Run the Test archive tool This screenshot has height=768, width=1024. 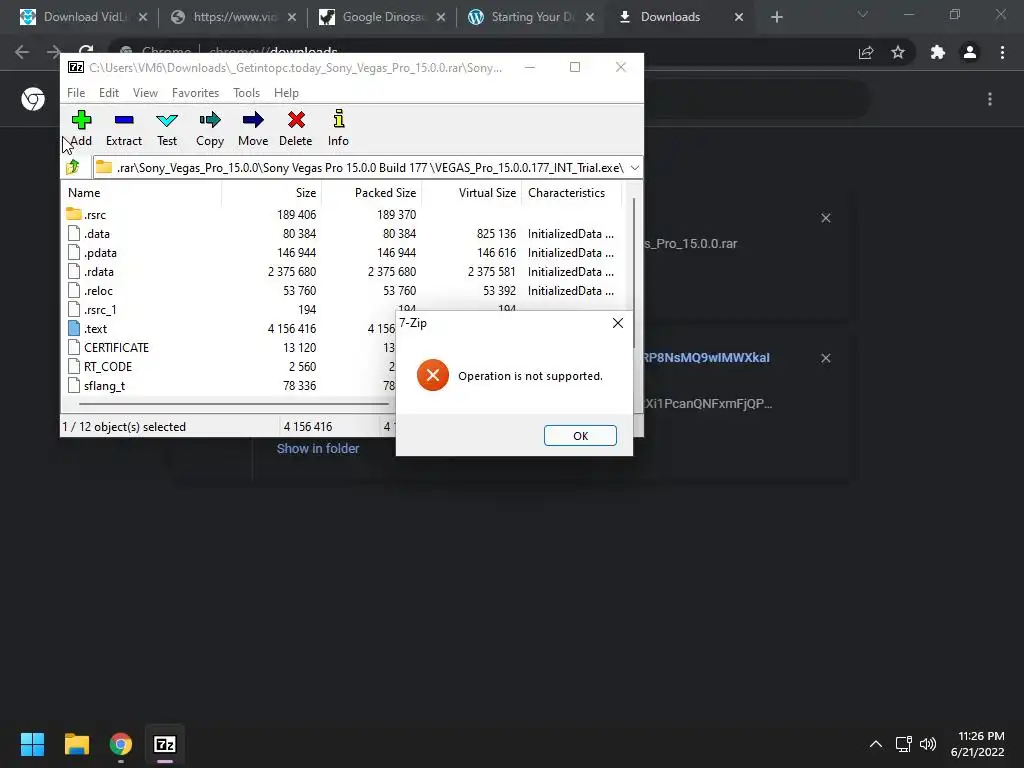[x=167, y=120]
